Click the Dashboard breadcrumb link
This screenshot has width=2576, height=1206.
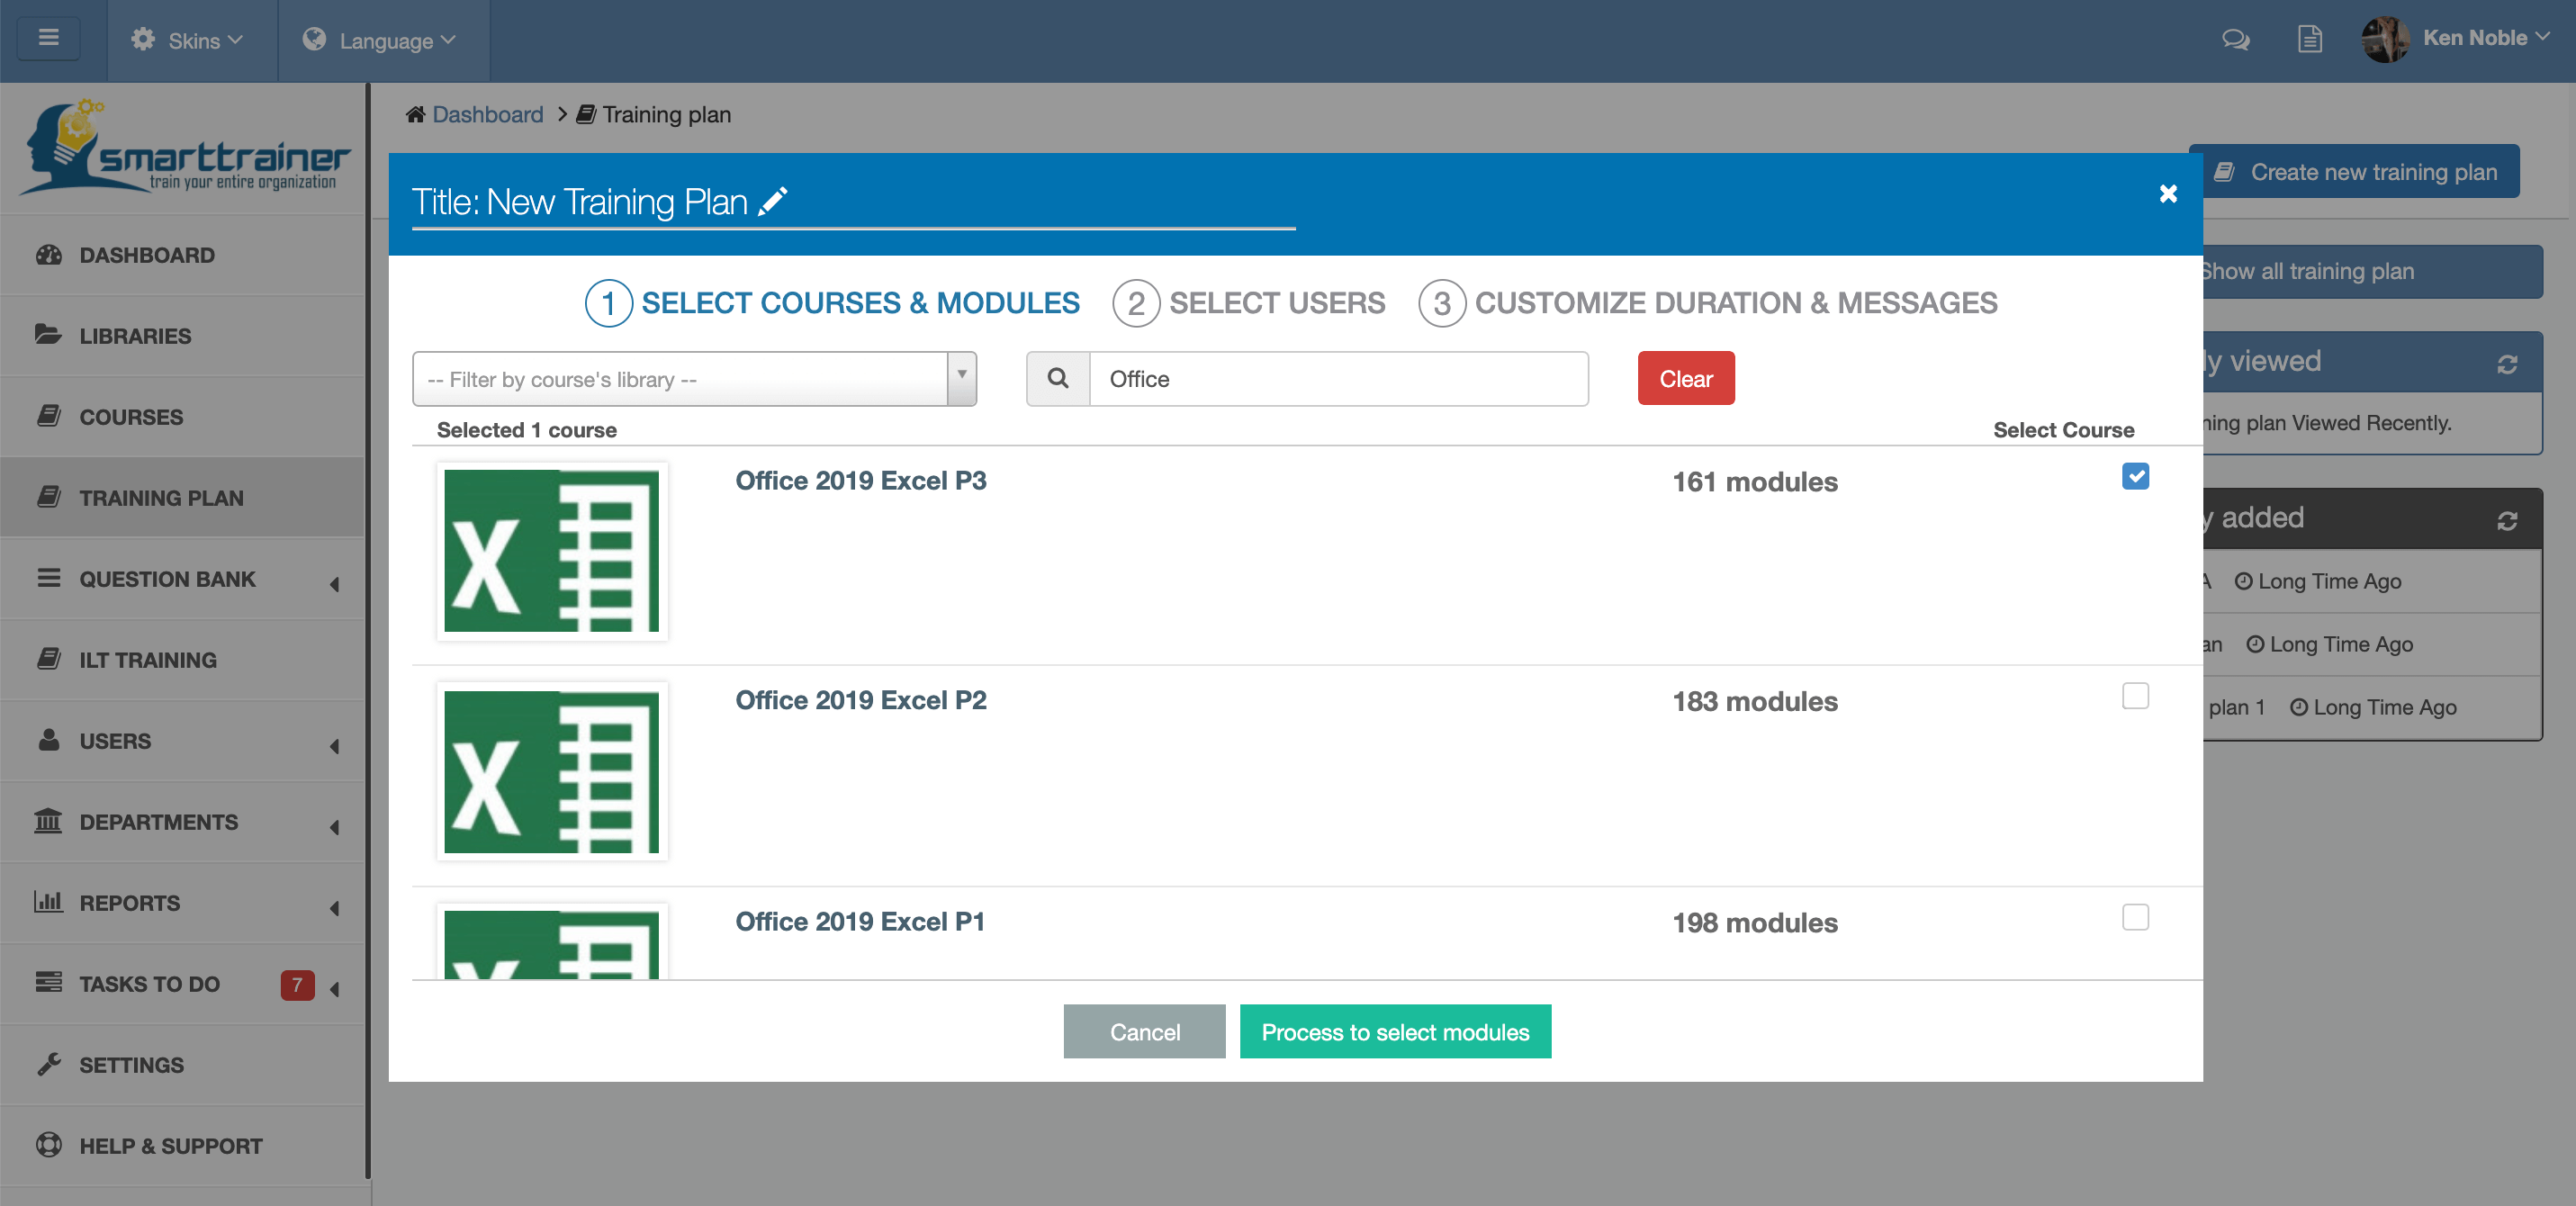pyautogui.click(x=488, y=114)
